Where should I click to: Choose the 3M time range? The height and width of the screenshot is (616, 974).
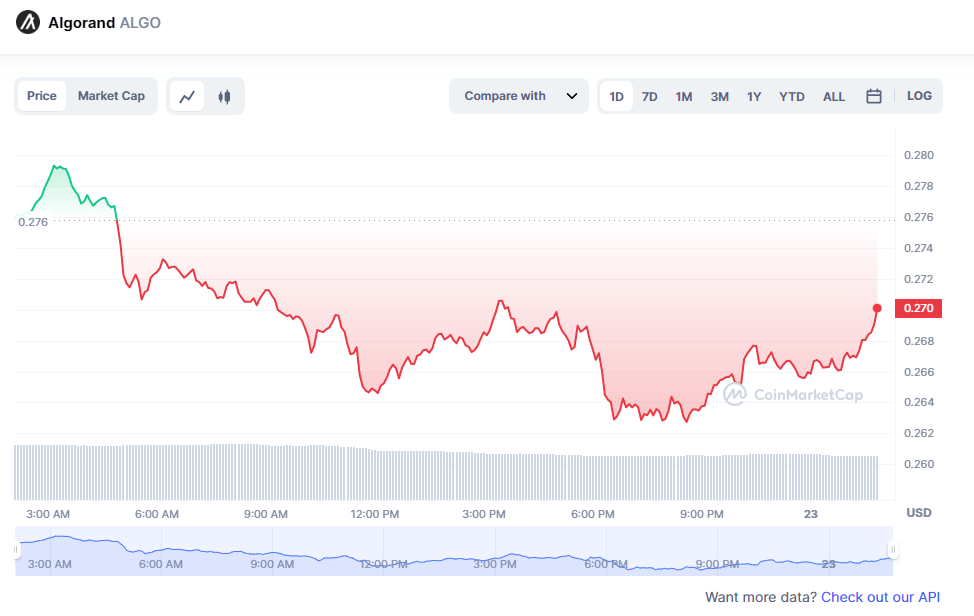point(719,97)
